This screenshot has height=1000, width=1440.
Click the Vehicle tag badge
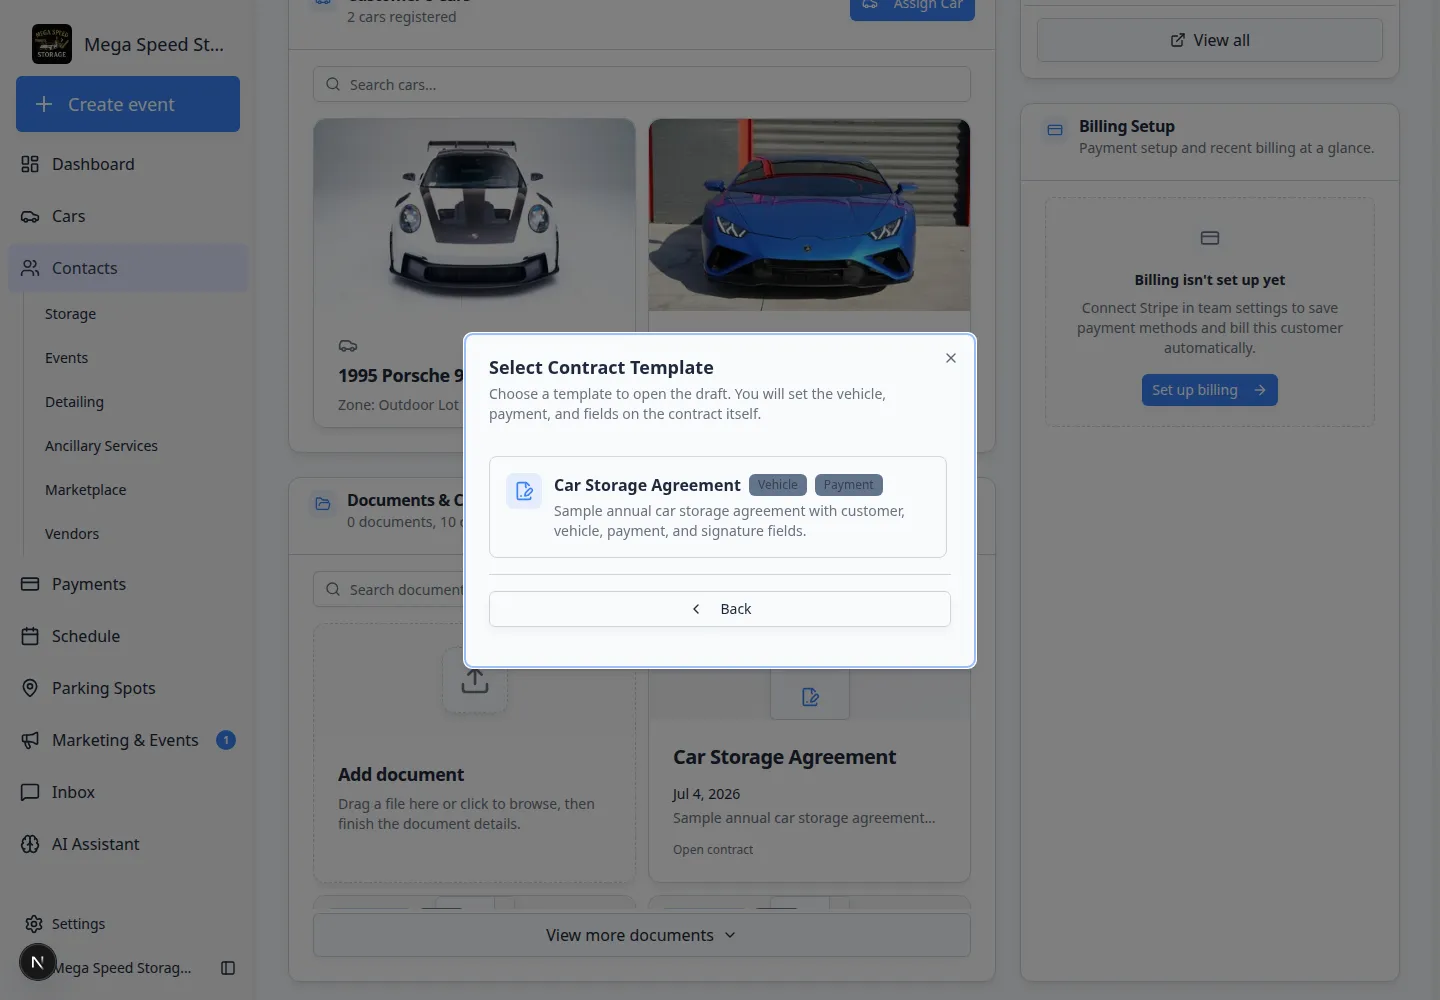777,485
